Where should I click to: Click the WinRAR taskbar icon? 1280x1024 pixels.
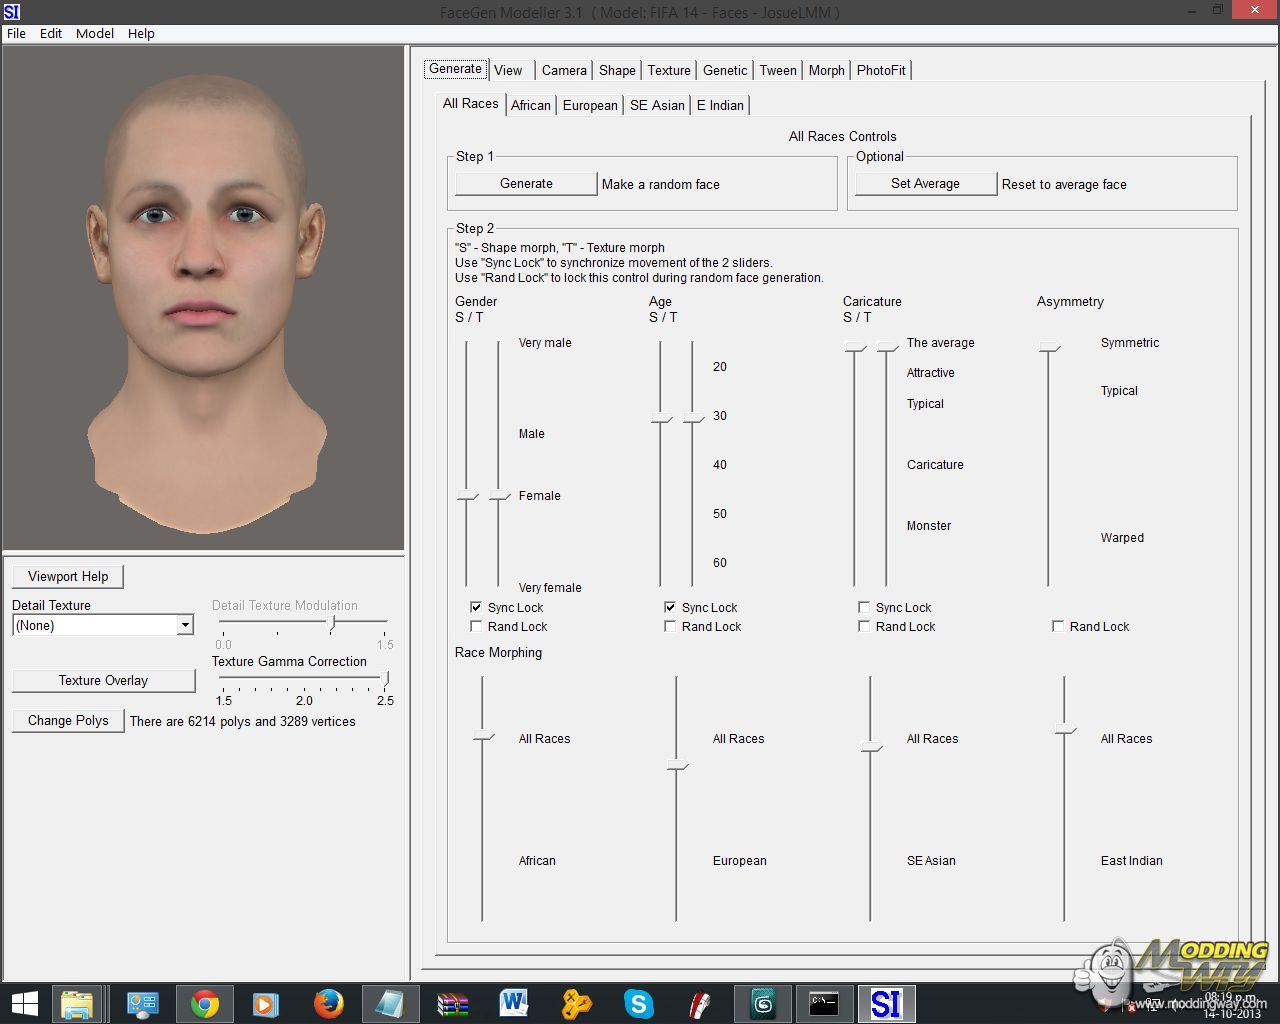(x=452, y=1003)
